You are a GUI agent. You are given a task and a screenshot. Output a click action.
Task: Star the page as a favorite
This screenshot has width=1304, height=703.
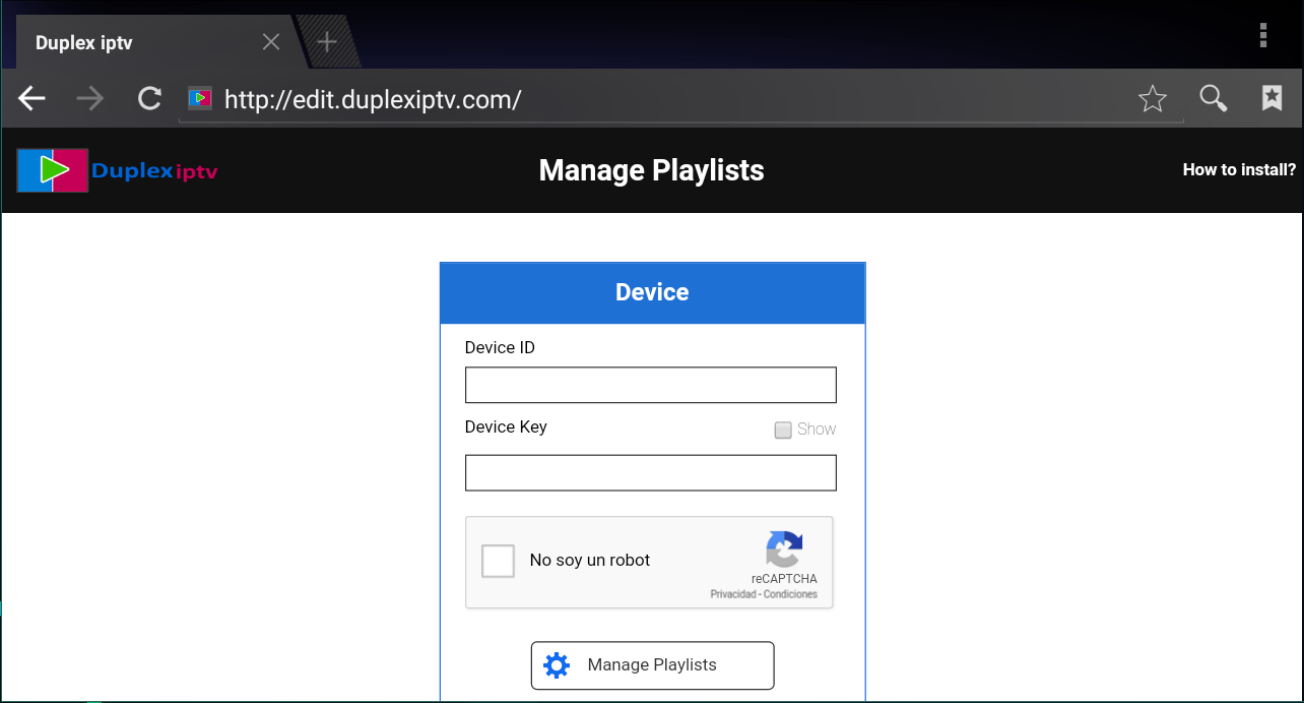(1153, 98)
